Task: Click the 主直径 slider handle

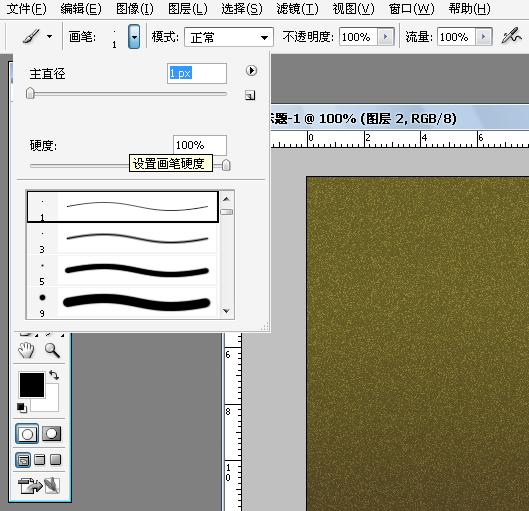Action: click(30, 93)
